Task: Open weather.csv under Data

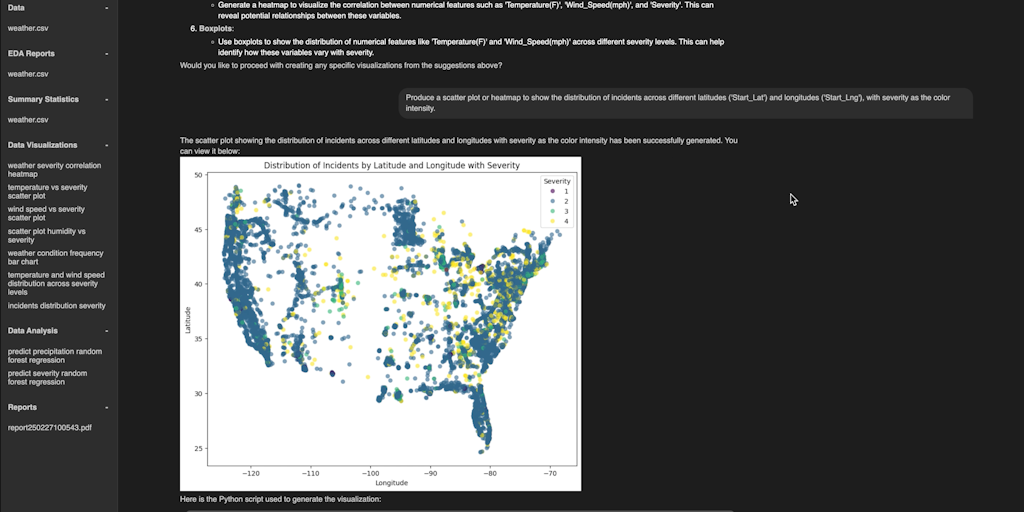Action: pos(28,28)
